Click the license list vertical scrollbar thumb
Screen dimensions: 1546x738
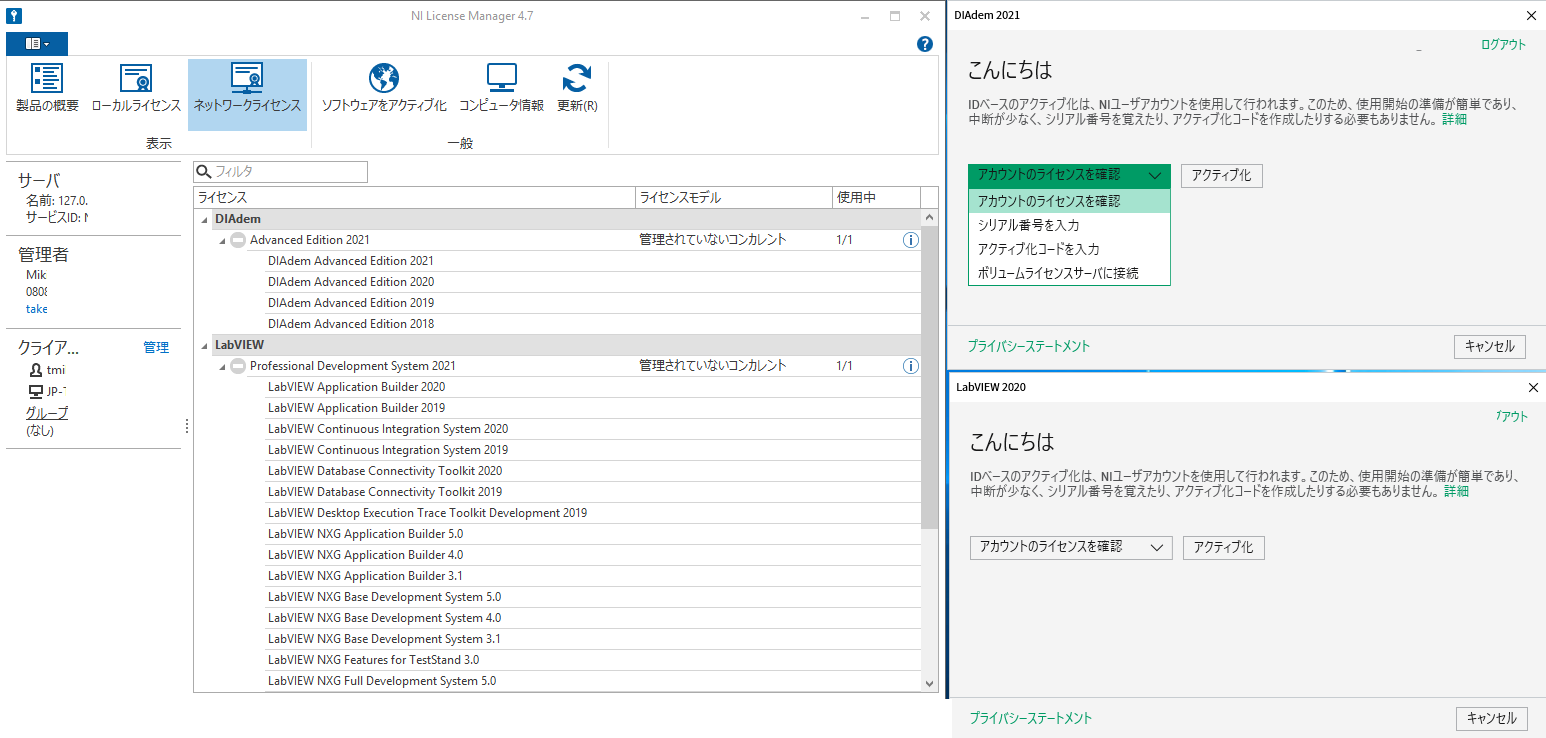pyautogui.click(x=929, y=377)
